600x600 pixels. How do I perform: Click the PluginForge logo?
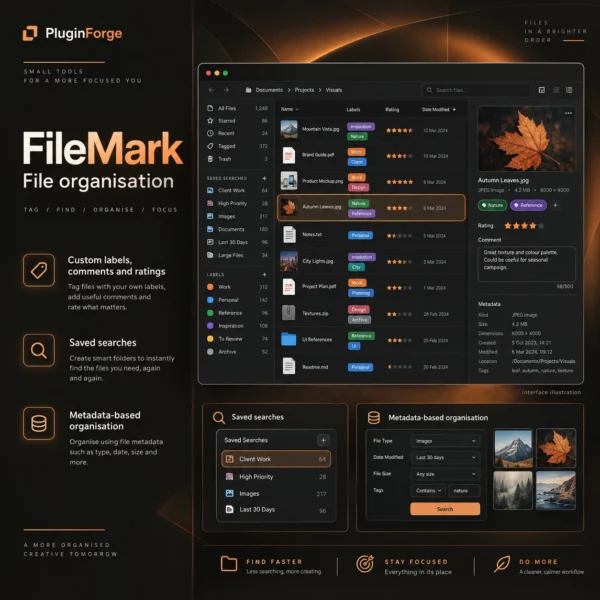[72, 33]
